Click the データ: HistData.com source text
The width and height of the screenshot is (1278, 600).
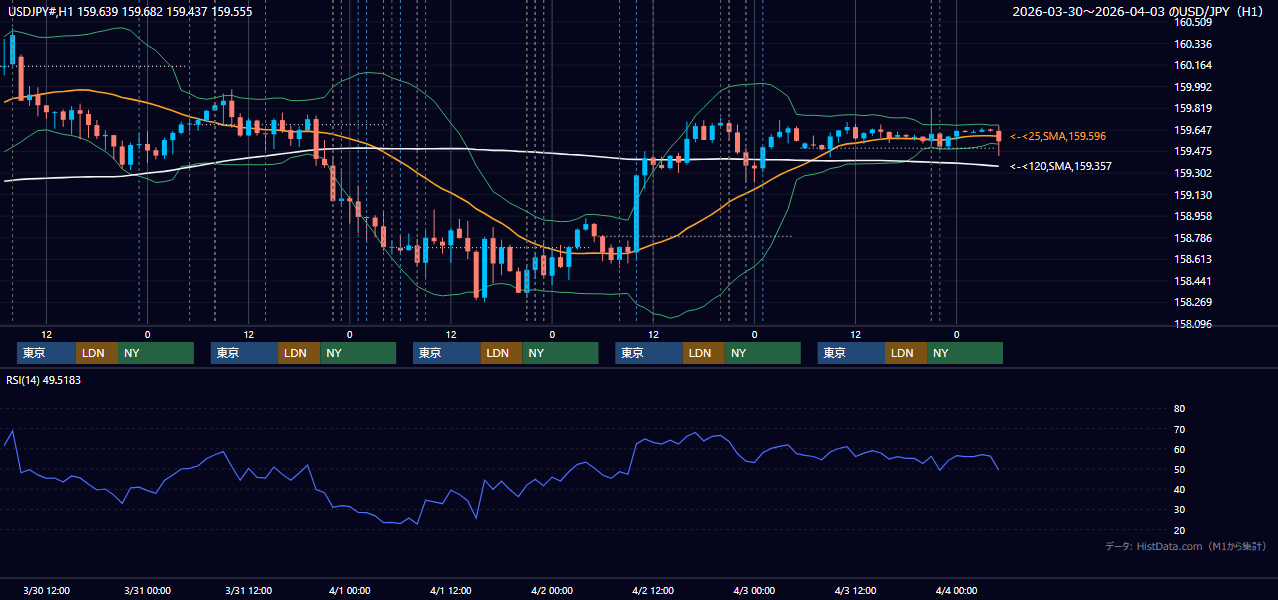click(x=1186, y=547)
